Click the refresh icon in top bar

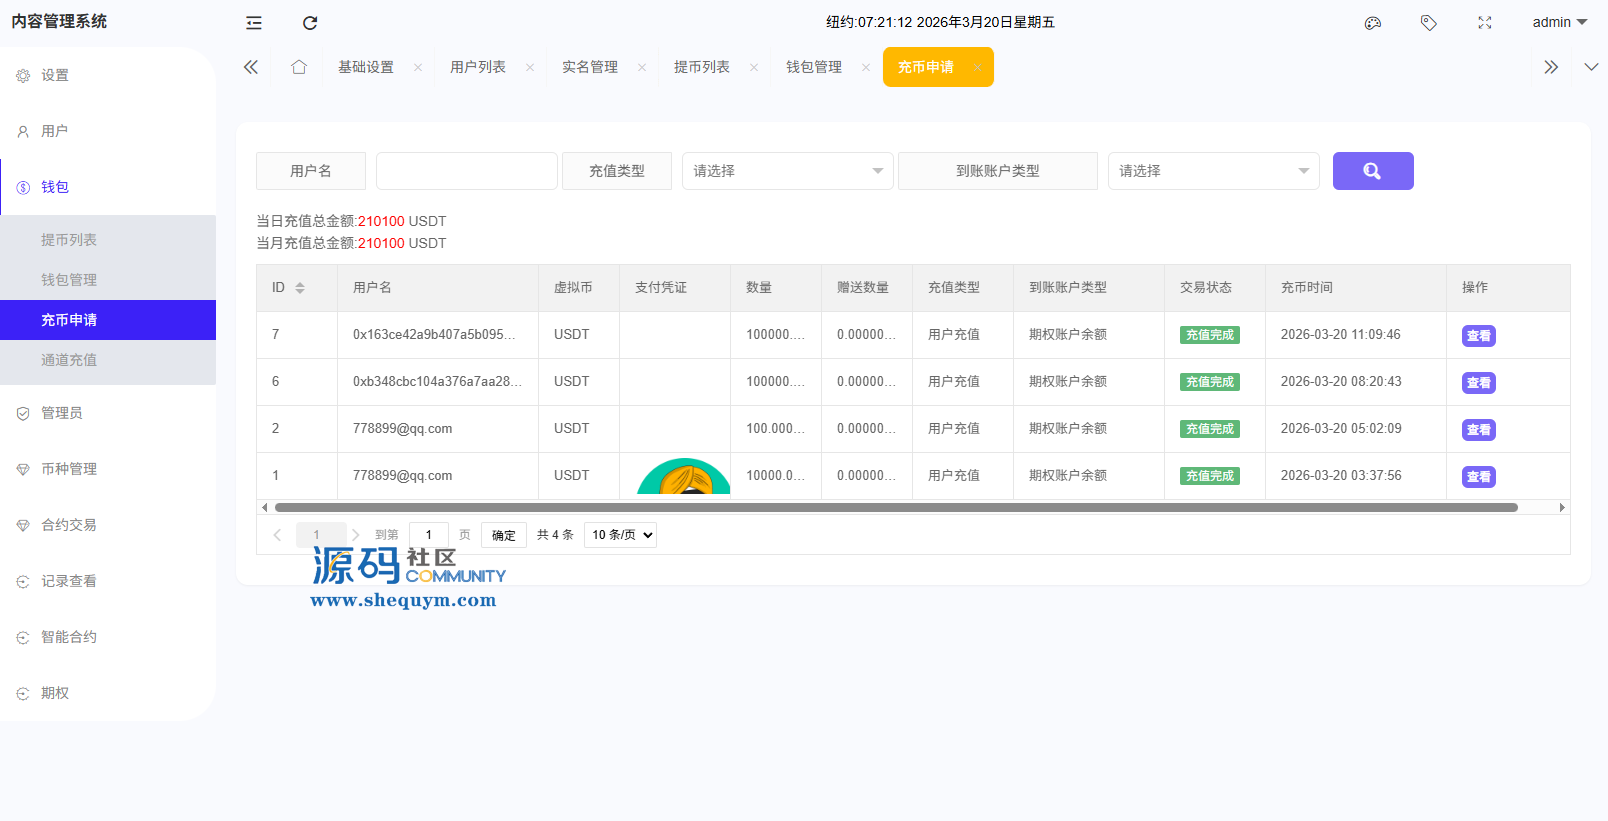click(x=310, y=23)
